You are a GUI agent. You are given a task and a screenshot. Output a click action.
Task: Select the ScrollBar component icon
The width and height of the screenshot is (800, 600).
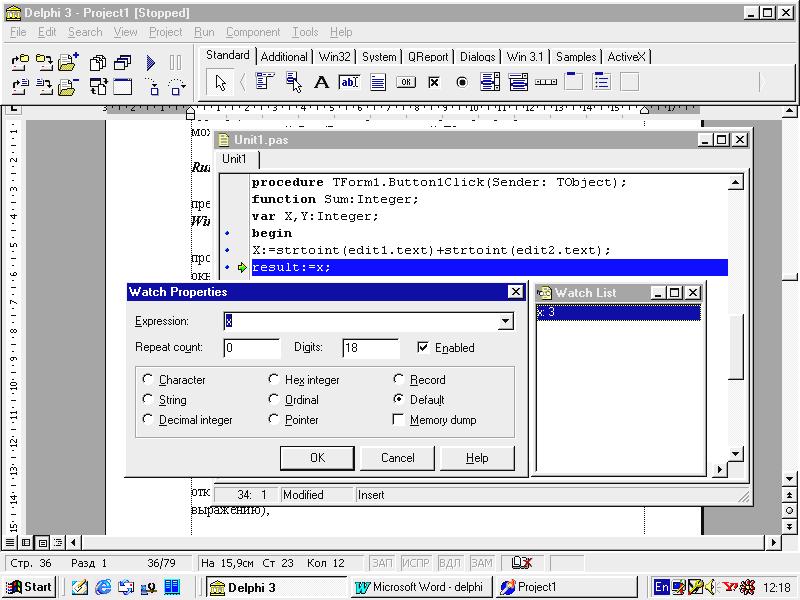(545, 82)
